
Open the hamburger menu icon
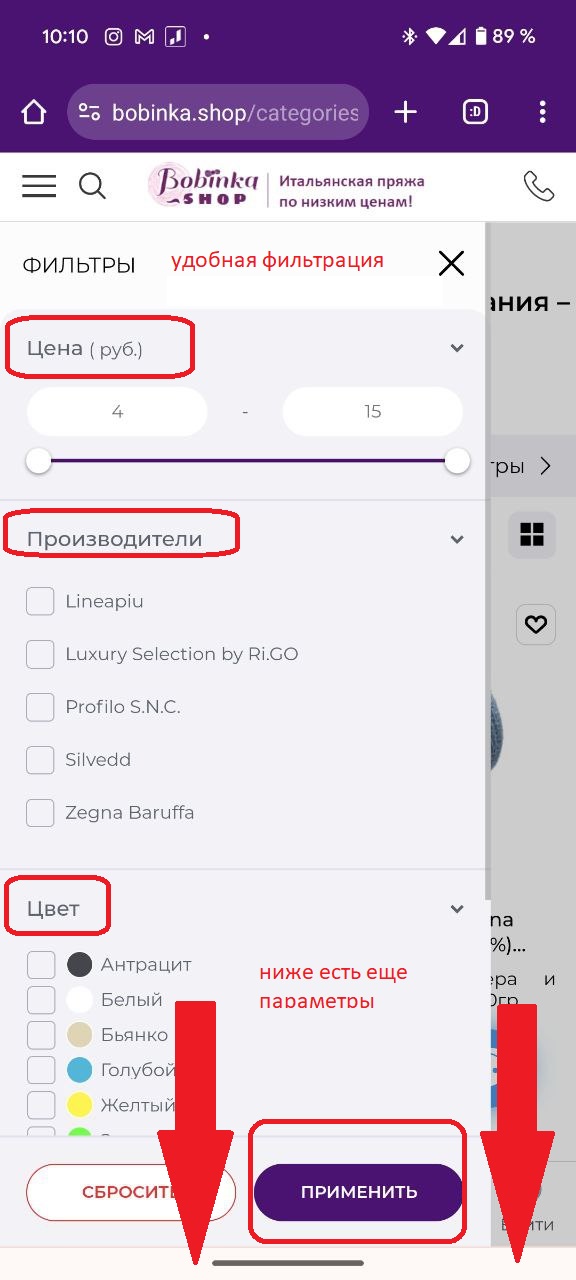point(39,186)
